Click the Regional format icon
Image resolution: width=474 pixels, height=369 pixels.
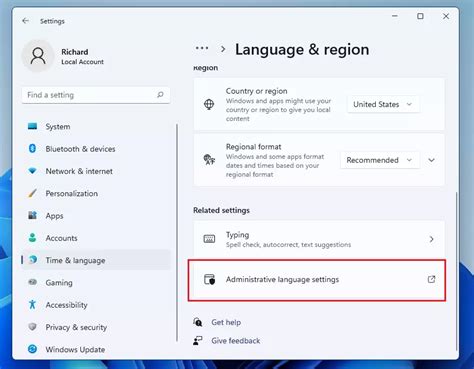(x=209, y=160)
